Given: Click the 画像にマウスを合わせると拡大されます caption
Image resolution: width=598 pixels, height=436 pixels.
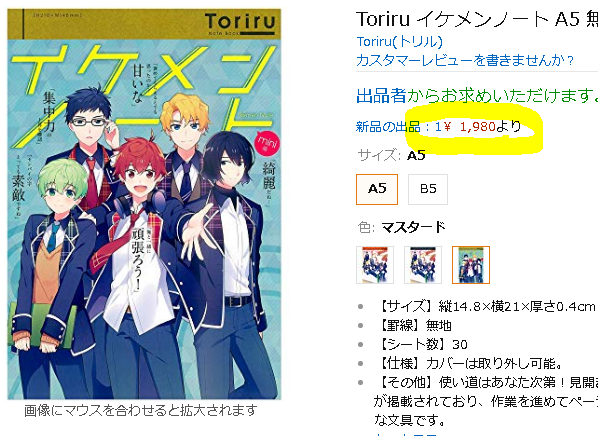Looking at the screenshot, I should (141, 410).
